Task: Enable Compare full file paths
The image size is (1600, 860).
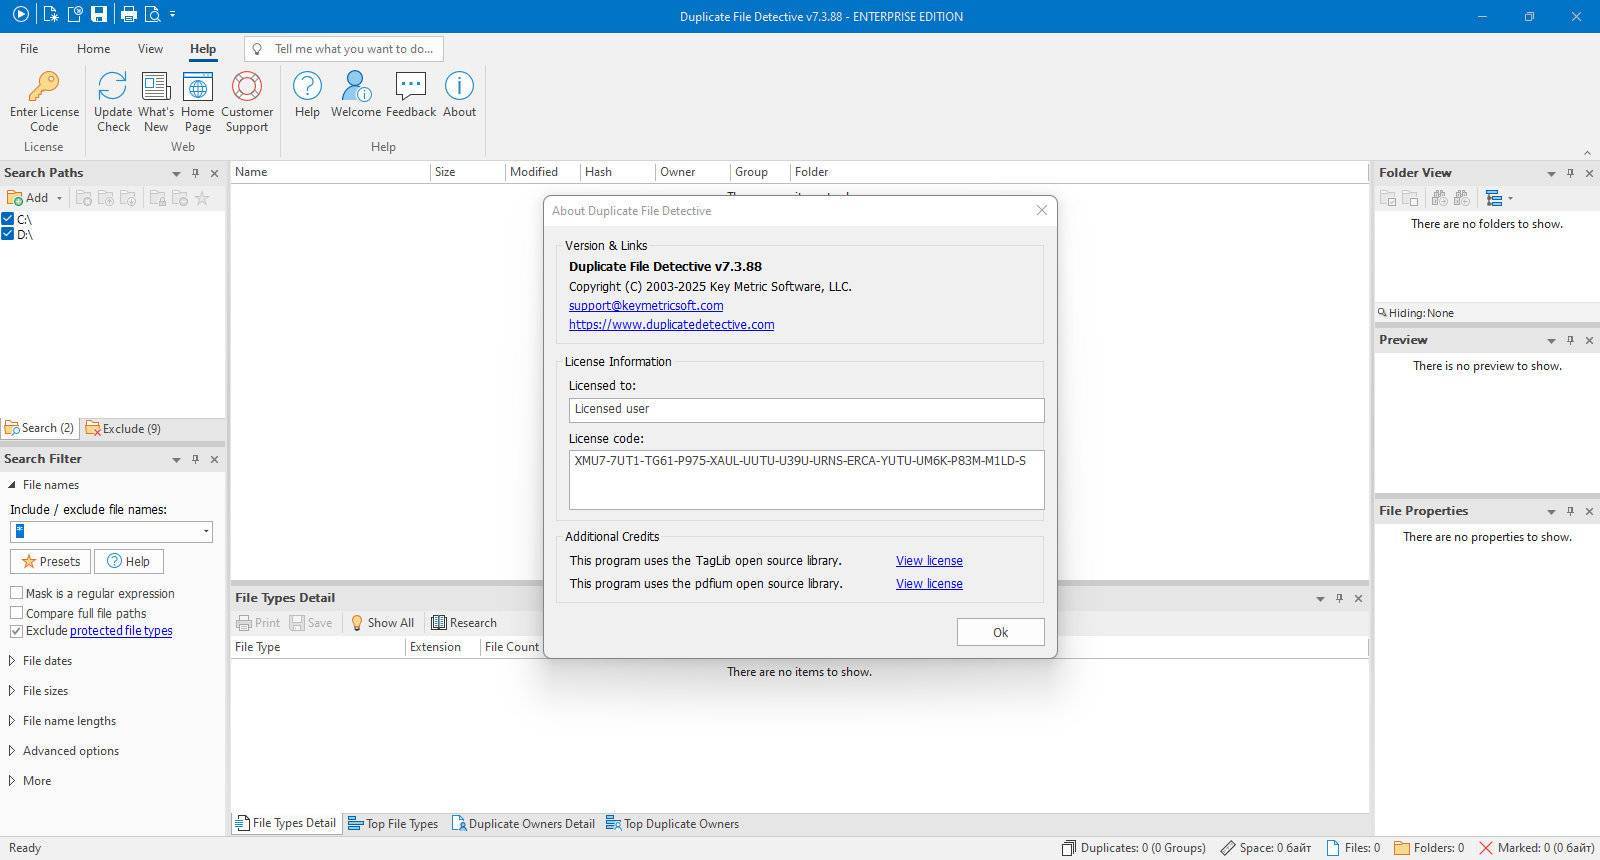Action: click(x=16, y=613)
